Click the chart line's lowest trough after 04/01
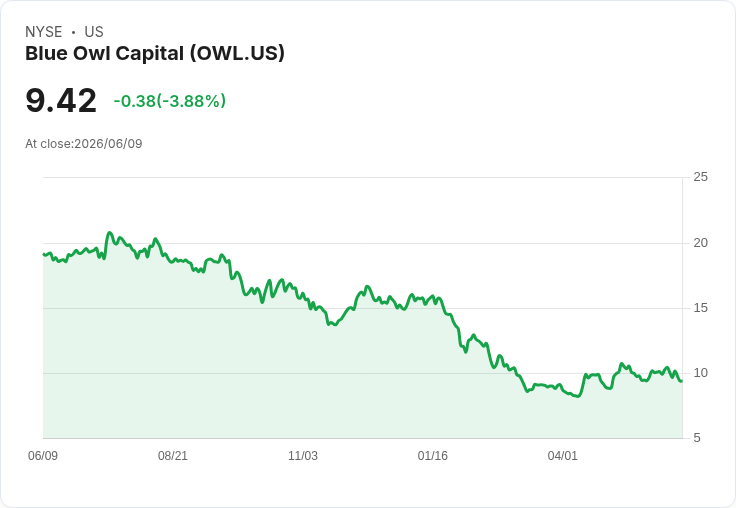This screenshot has width=736, height=508. pyautogui.click(x=578, y=396)
